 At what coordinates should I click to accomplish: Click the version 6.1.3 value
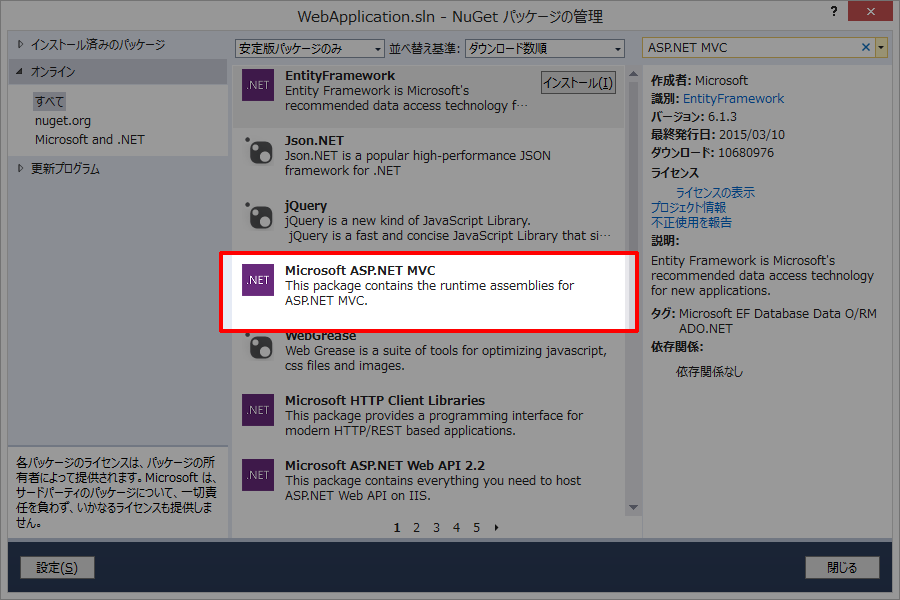(x=722, y=117)
